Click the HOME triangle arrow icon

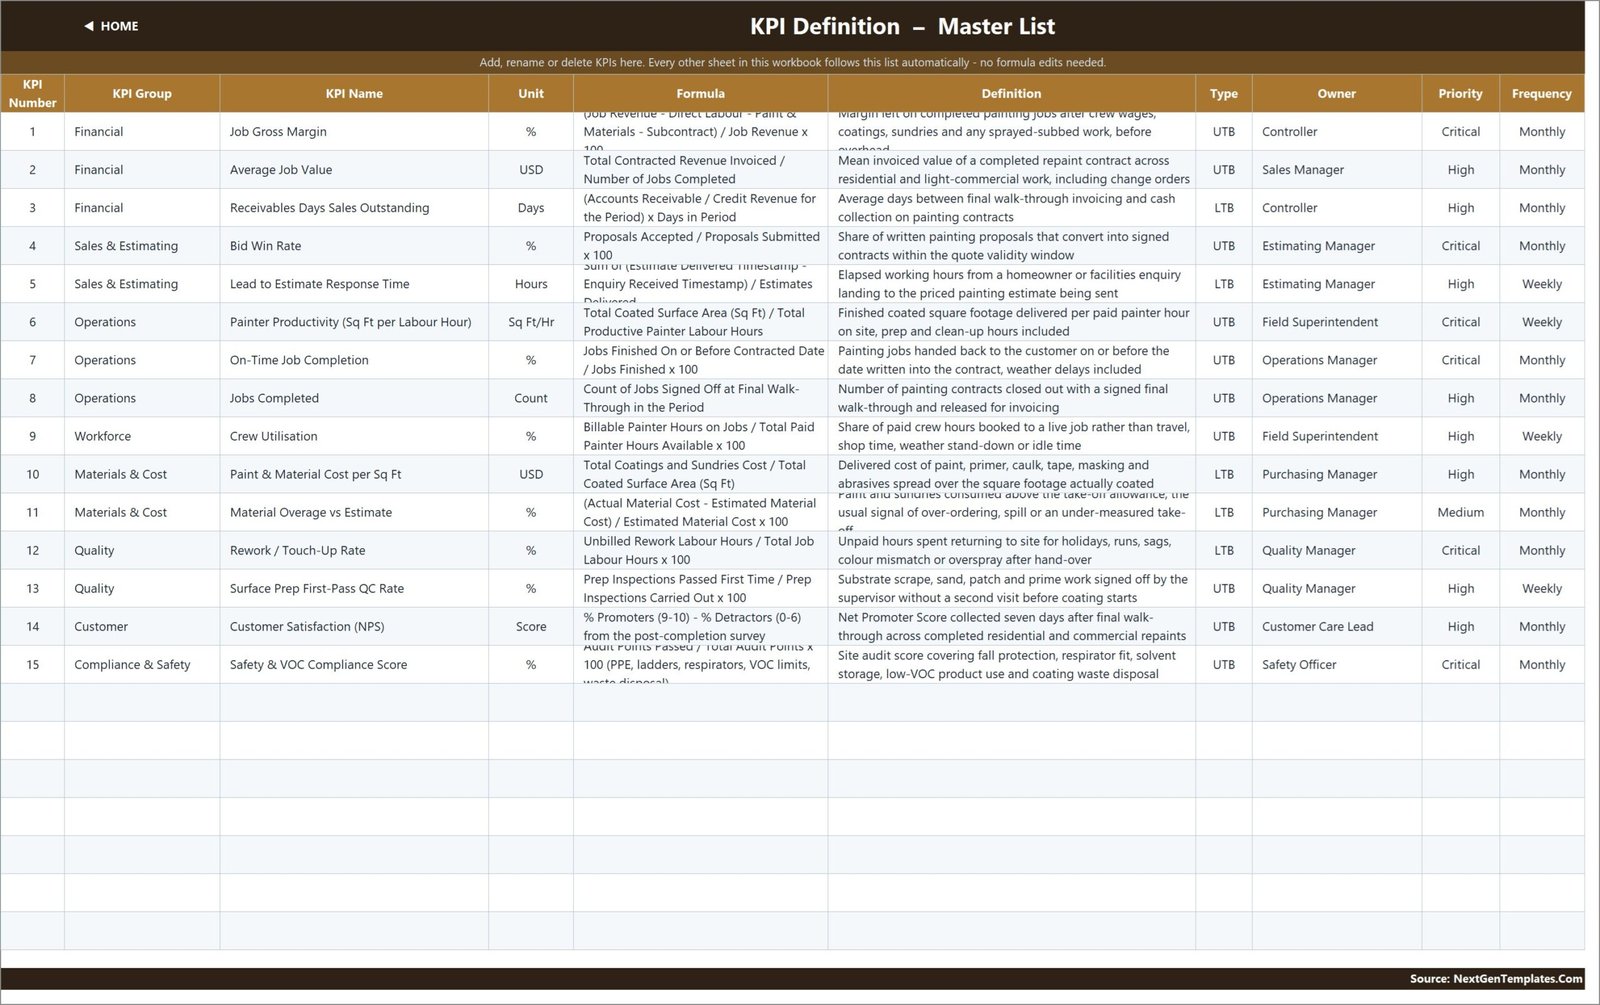tap(89, 26)
